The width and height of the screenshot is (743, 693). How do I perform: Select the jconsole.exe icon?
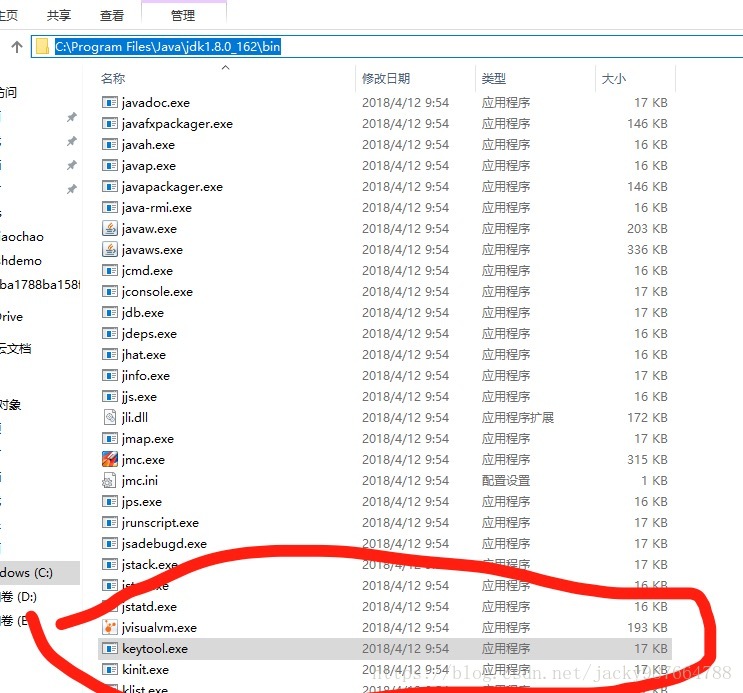tap(109, 292)
